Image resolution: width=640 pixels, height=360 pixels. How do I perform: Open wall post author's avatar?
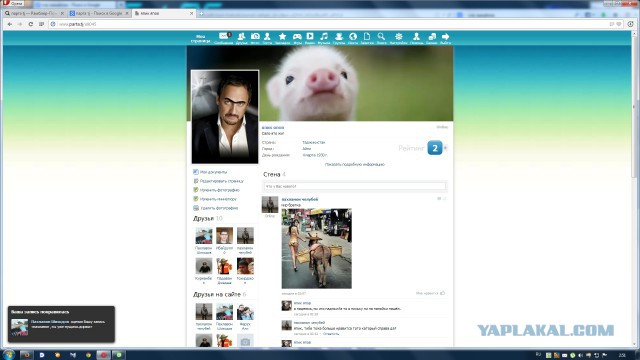coord(270,204)
